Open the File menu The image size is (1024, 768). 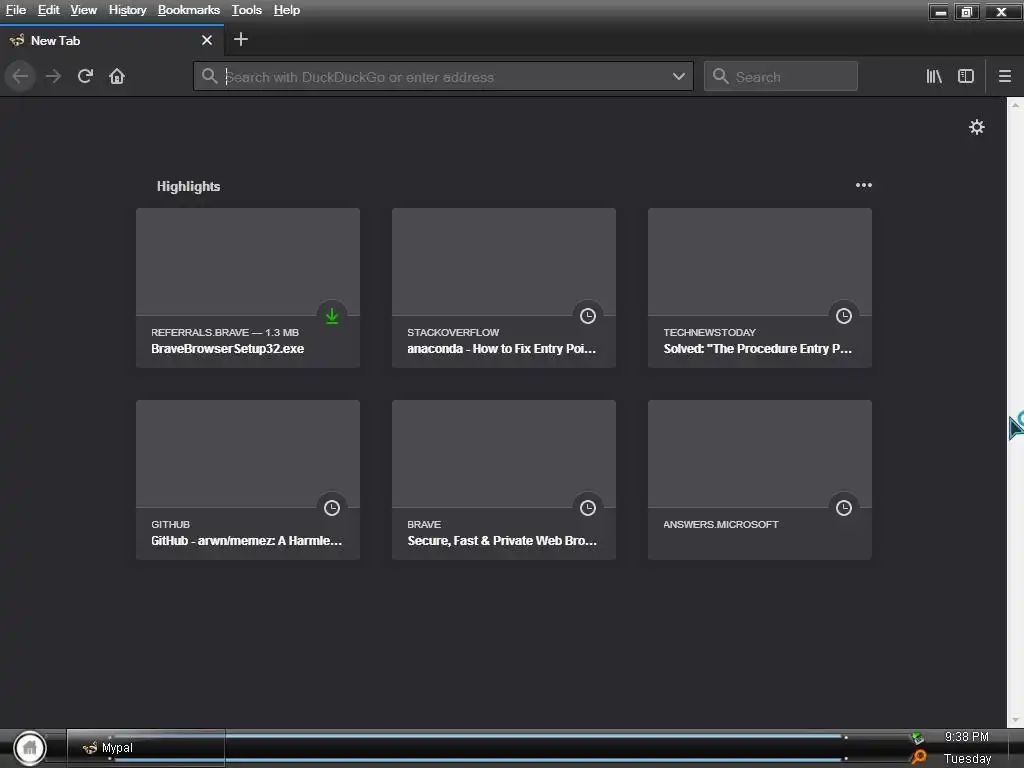pos(16,10)
